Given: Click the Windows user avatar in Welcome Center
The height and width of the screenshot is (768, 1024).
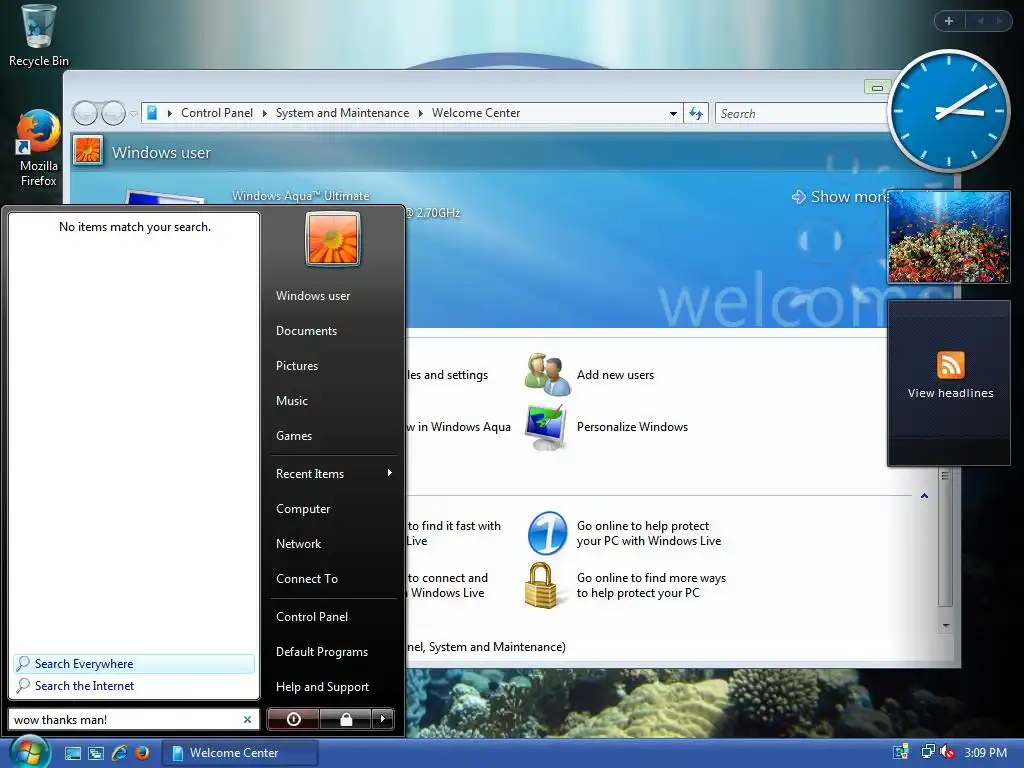Looking at the screenshot, I should (x=88, y=150).
